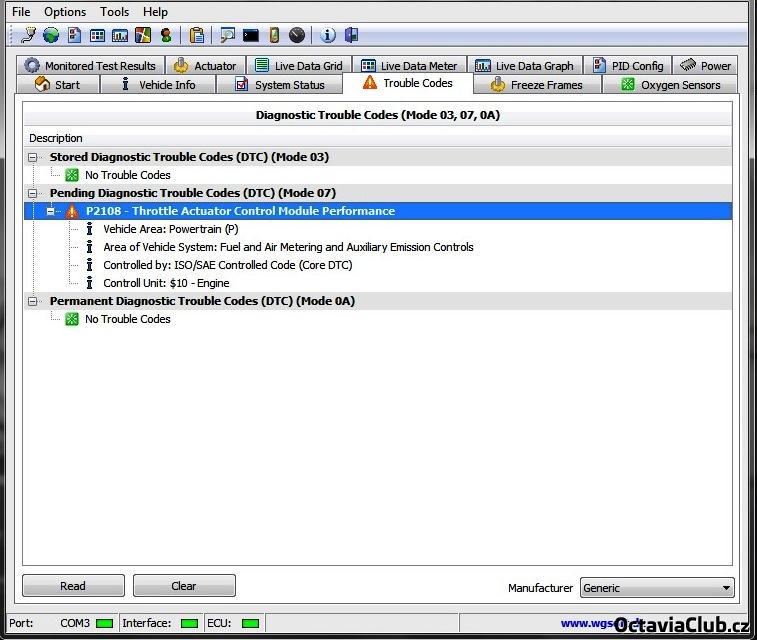Click the clipboard icon in toolbar
This screenshot has height=640, width=757.
pyautogui.click(x=197, y=36)
